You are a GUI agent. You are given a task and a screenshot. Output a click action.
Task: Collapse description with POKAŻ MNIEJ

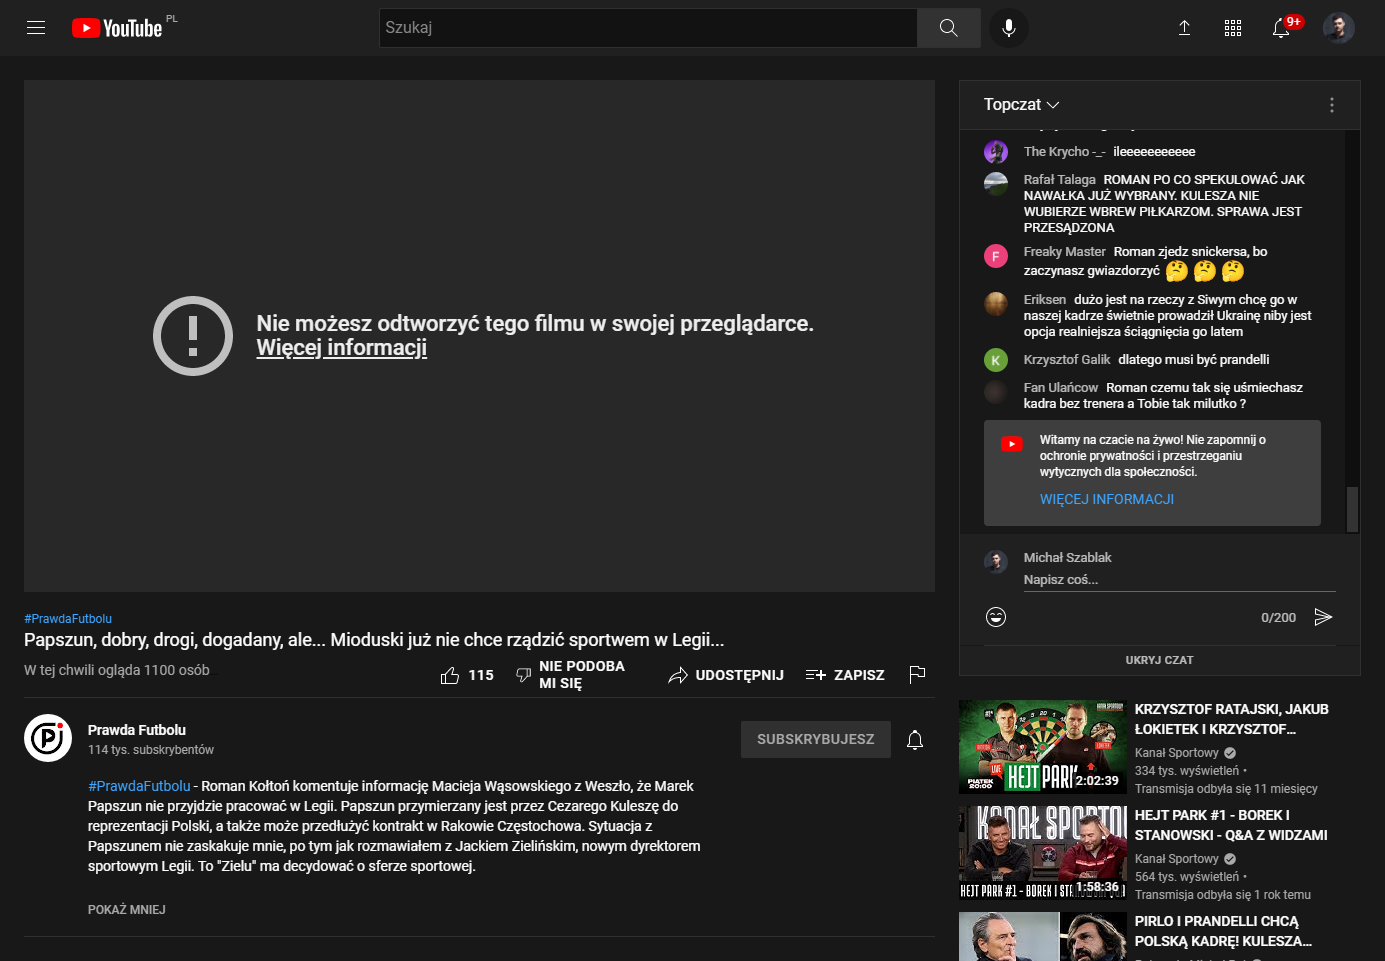(x=127, y=910)
